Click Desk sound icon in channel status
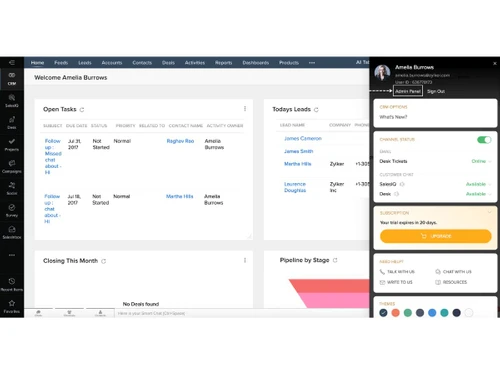 pos(396,194)
